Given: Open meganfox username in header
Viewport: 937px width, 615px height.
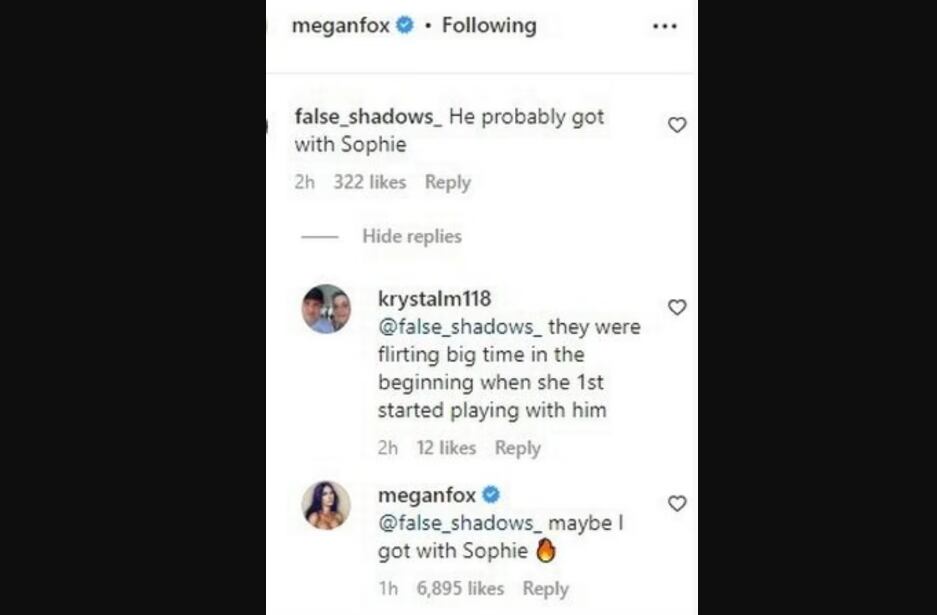Looking at the screenshot, I should click(x=340, y=26).
